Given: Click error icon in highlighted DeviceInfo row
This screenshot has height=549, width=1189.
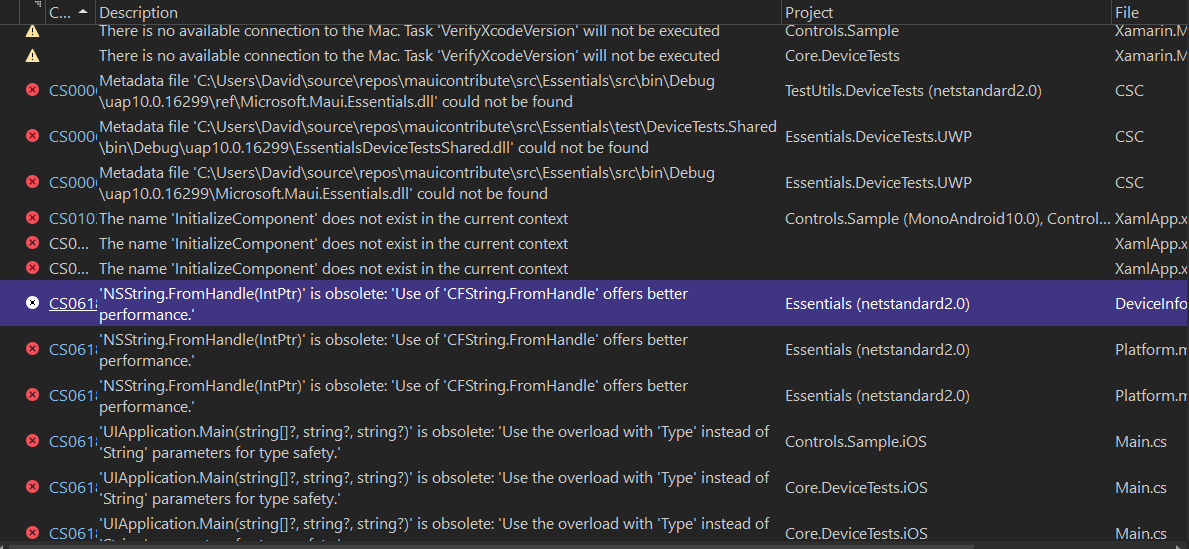Looking at the screenshot, I should [x=32, y=303].
